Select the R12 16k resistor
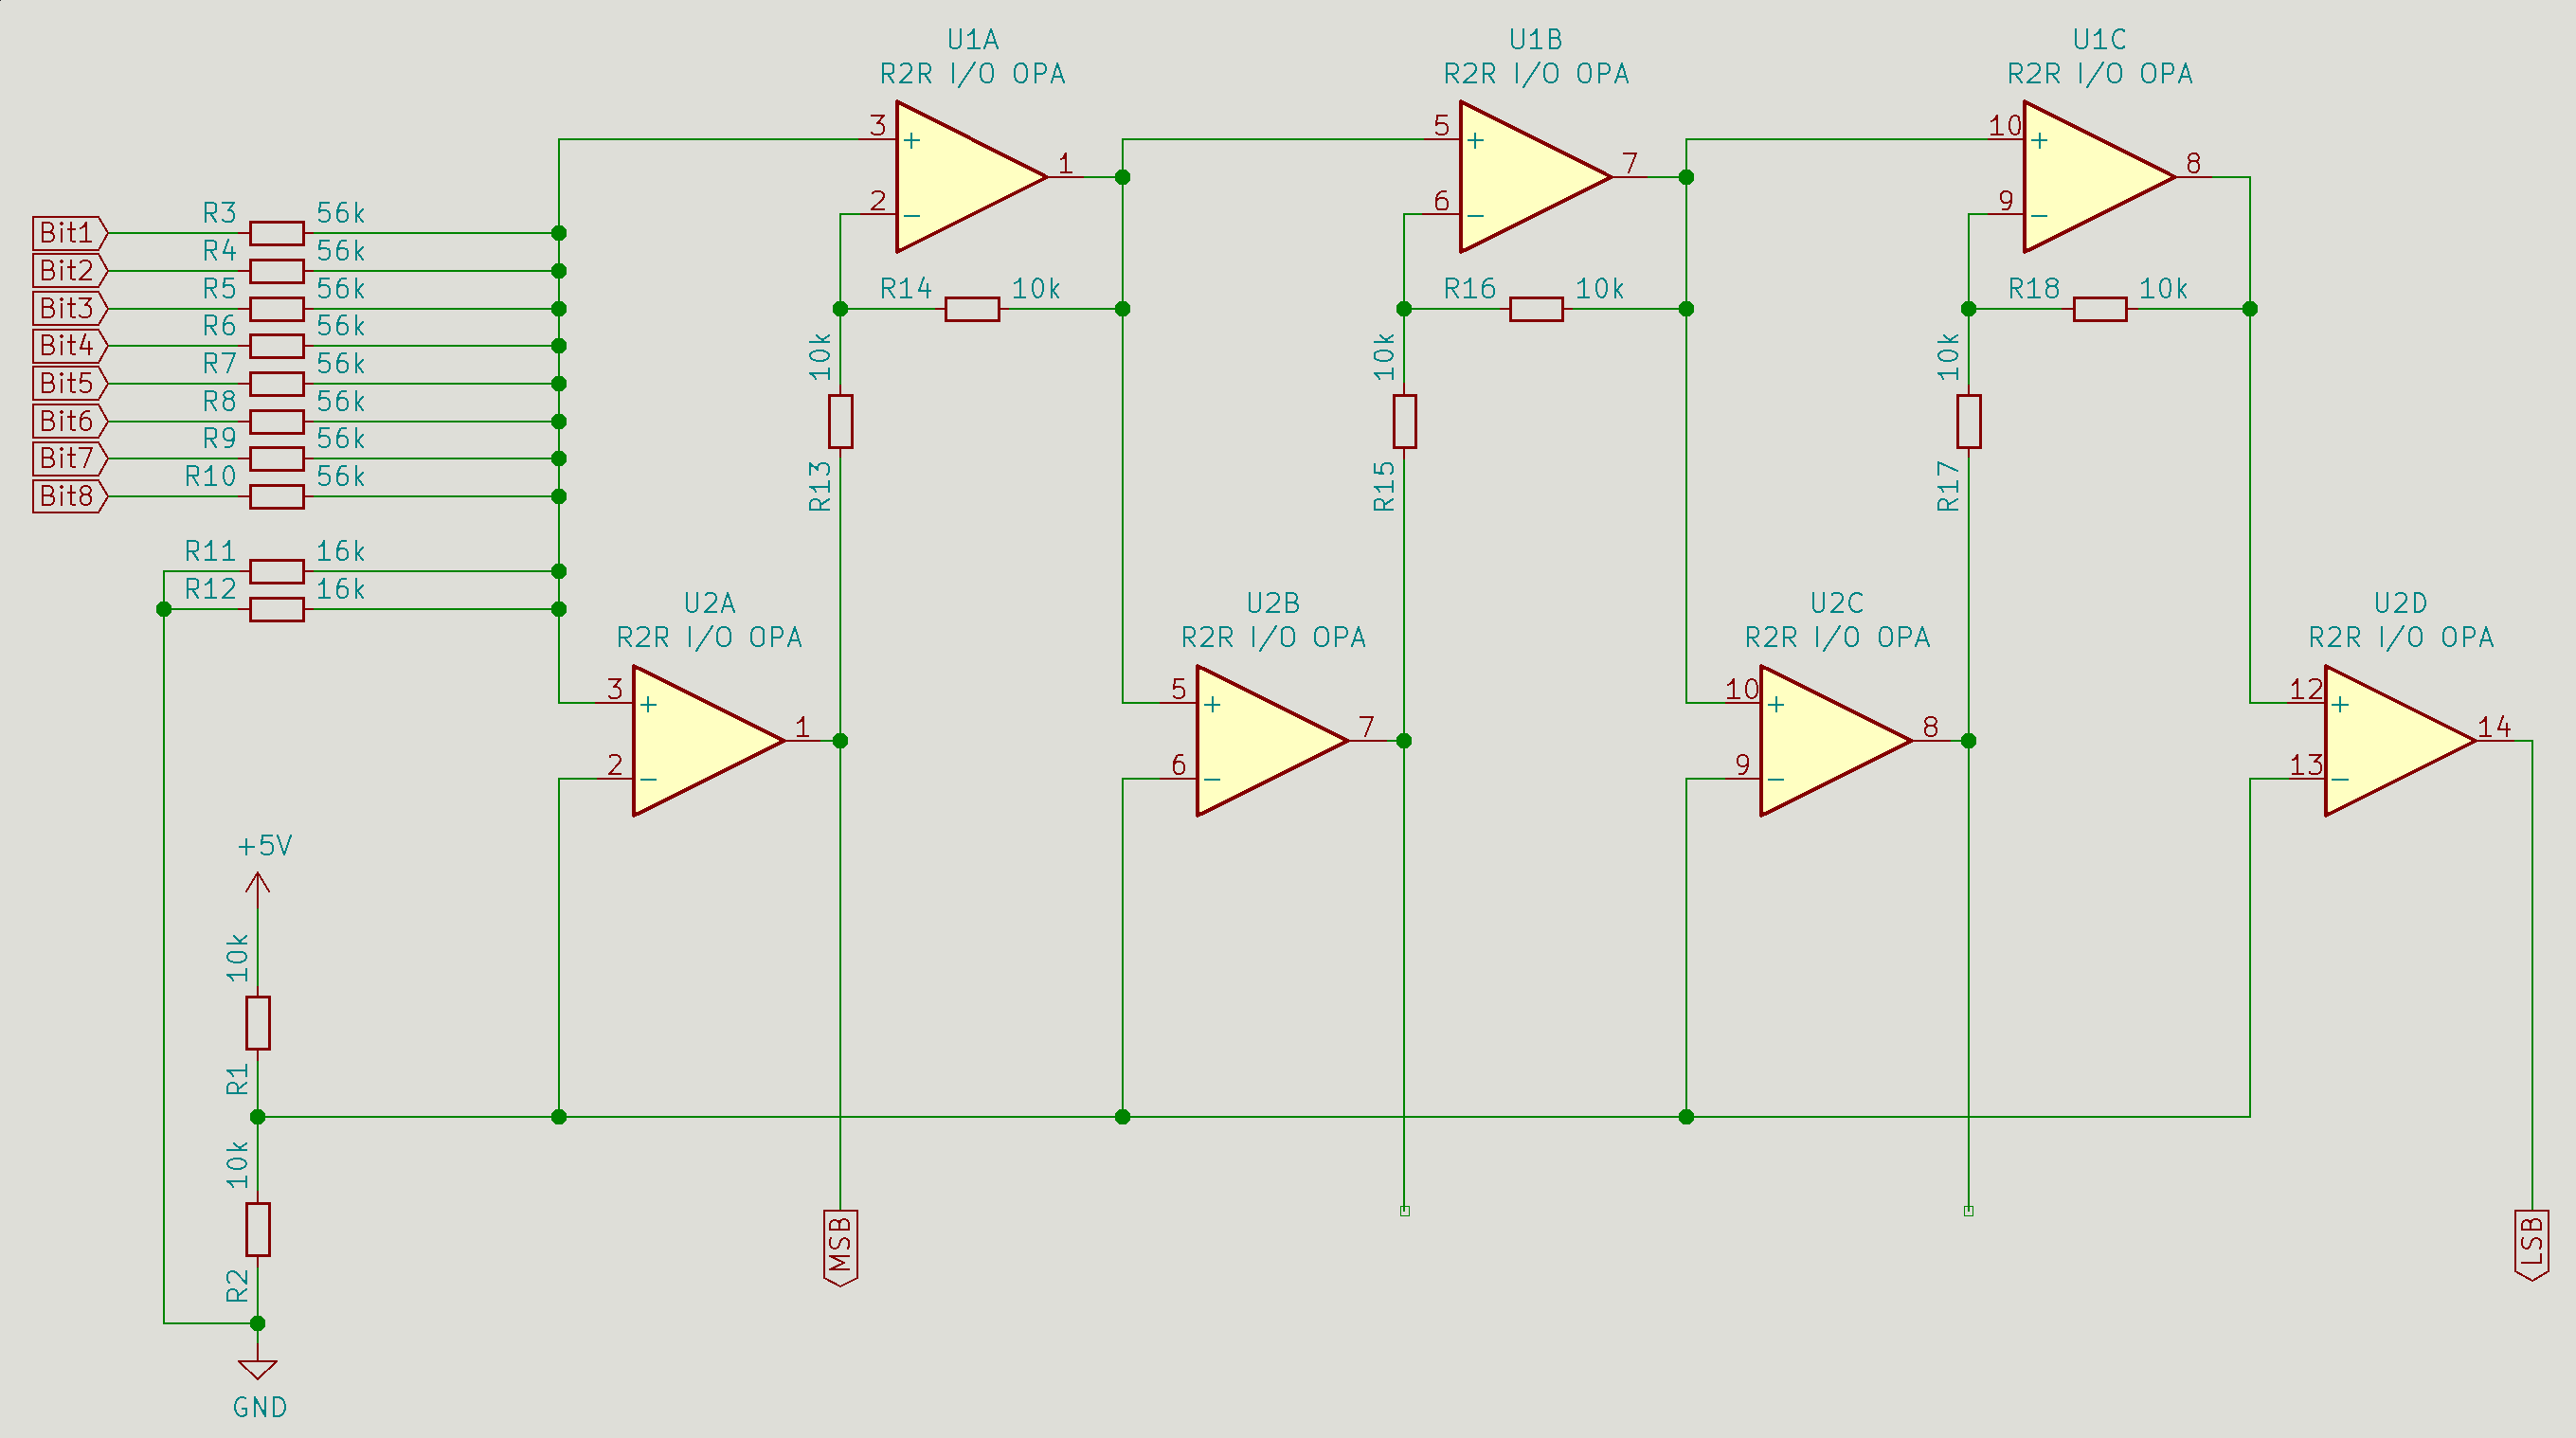This screenshot has width=2576, height=1438. (x=277, y=609)
